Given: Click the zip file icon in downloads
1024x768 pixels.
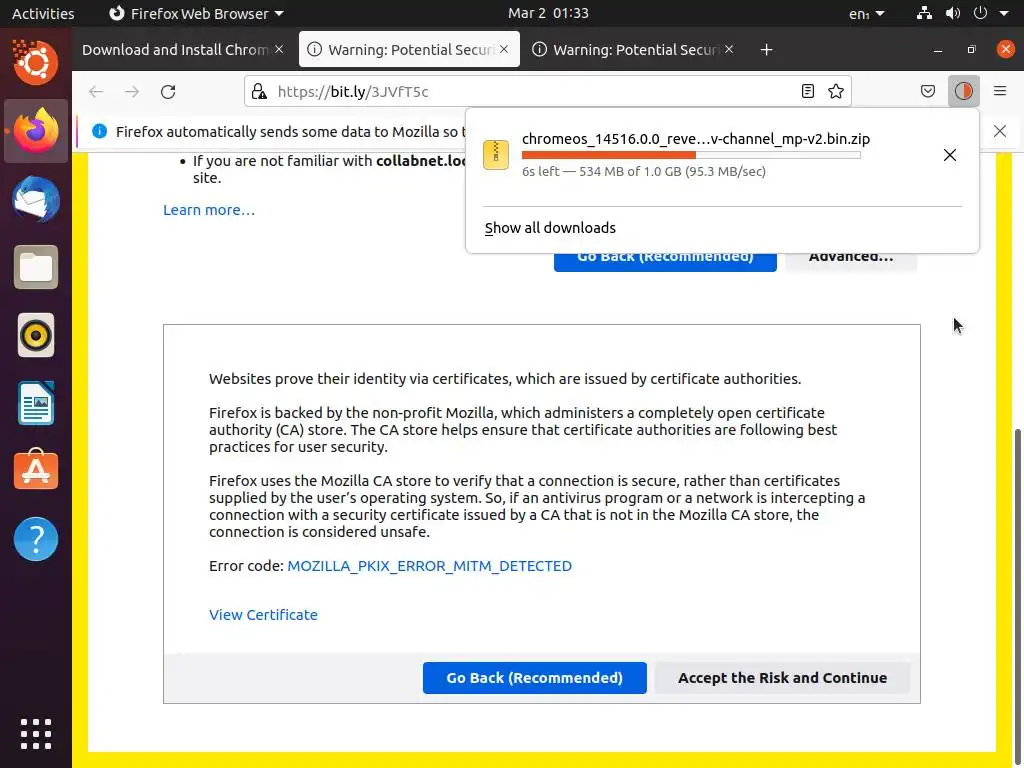Looking at the screenshot, I should click(496, 155).
